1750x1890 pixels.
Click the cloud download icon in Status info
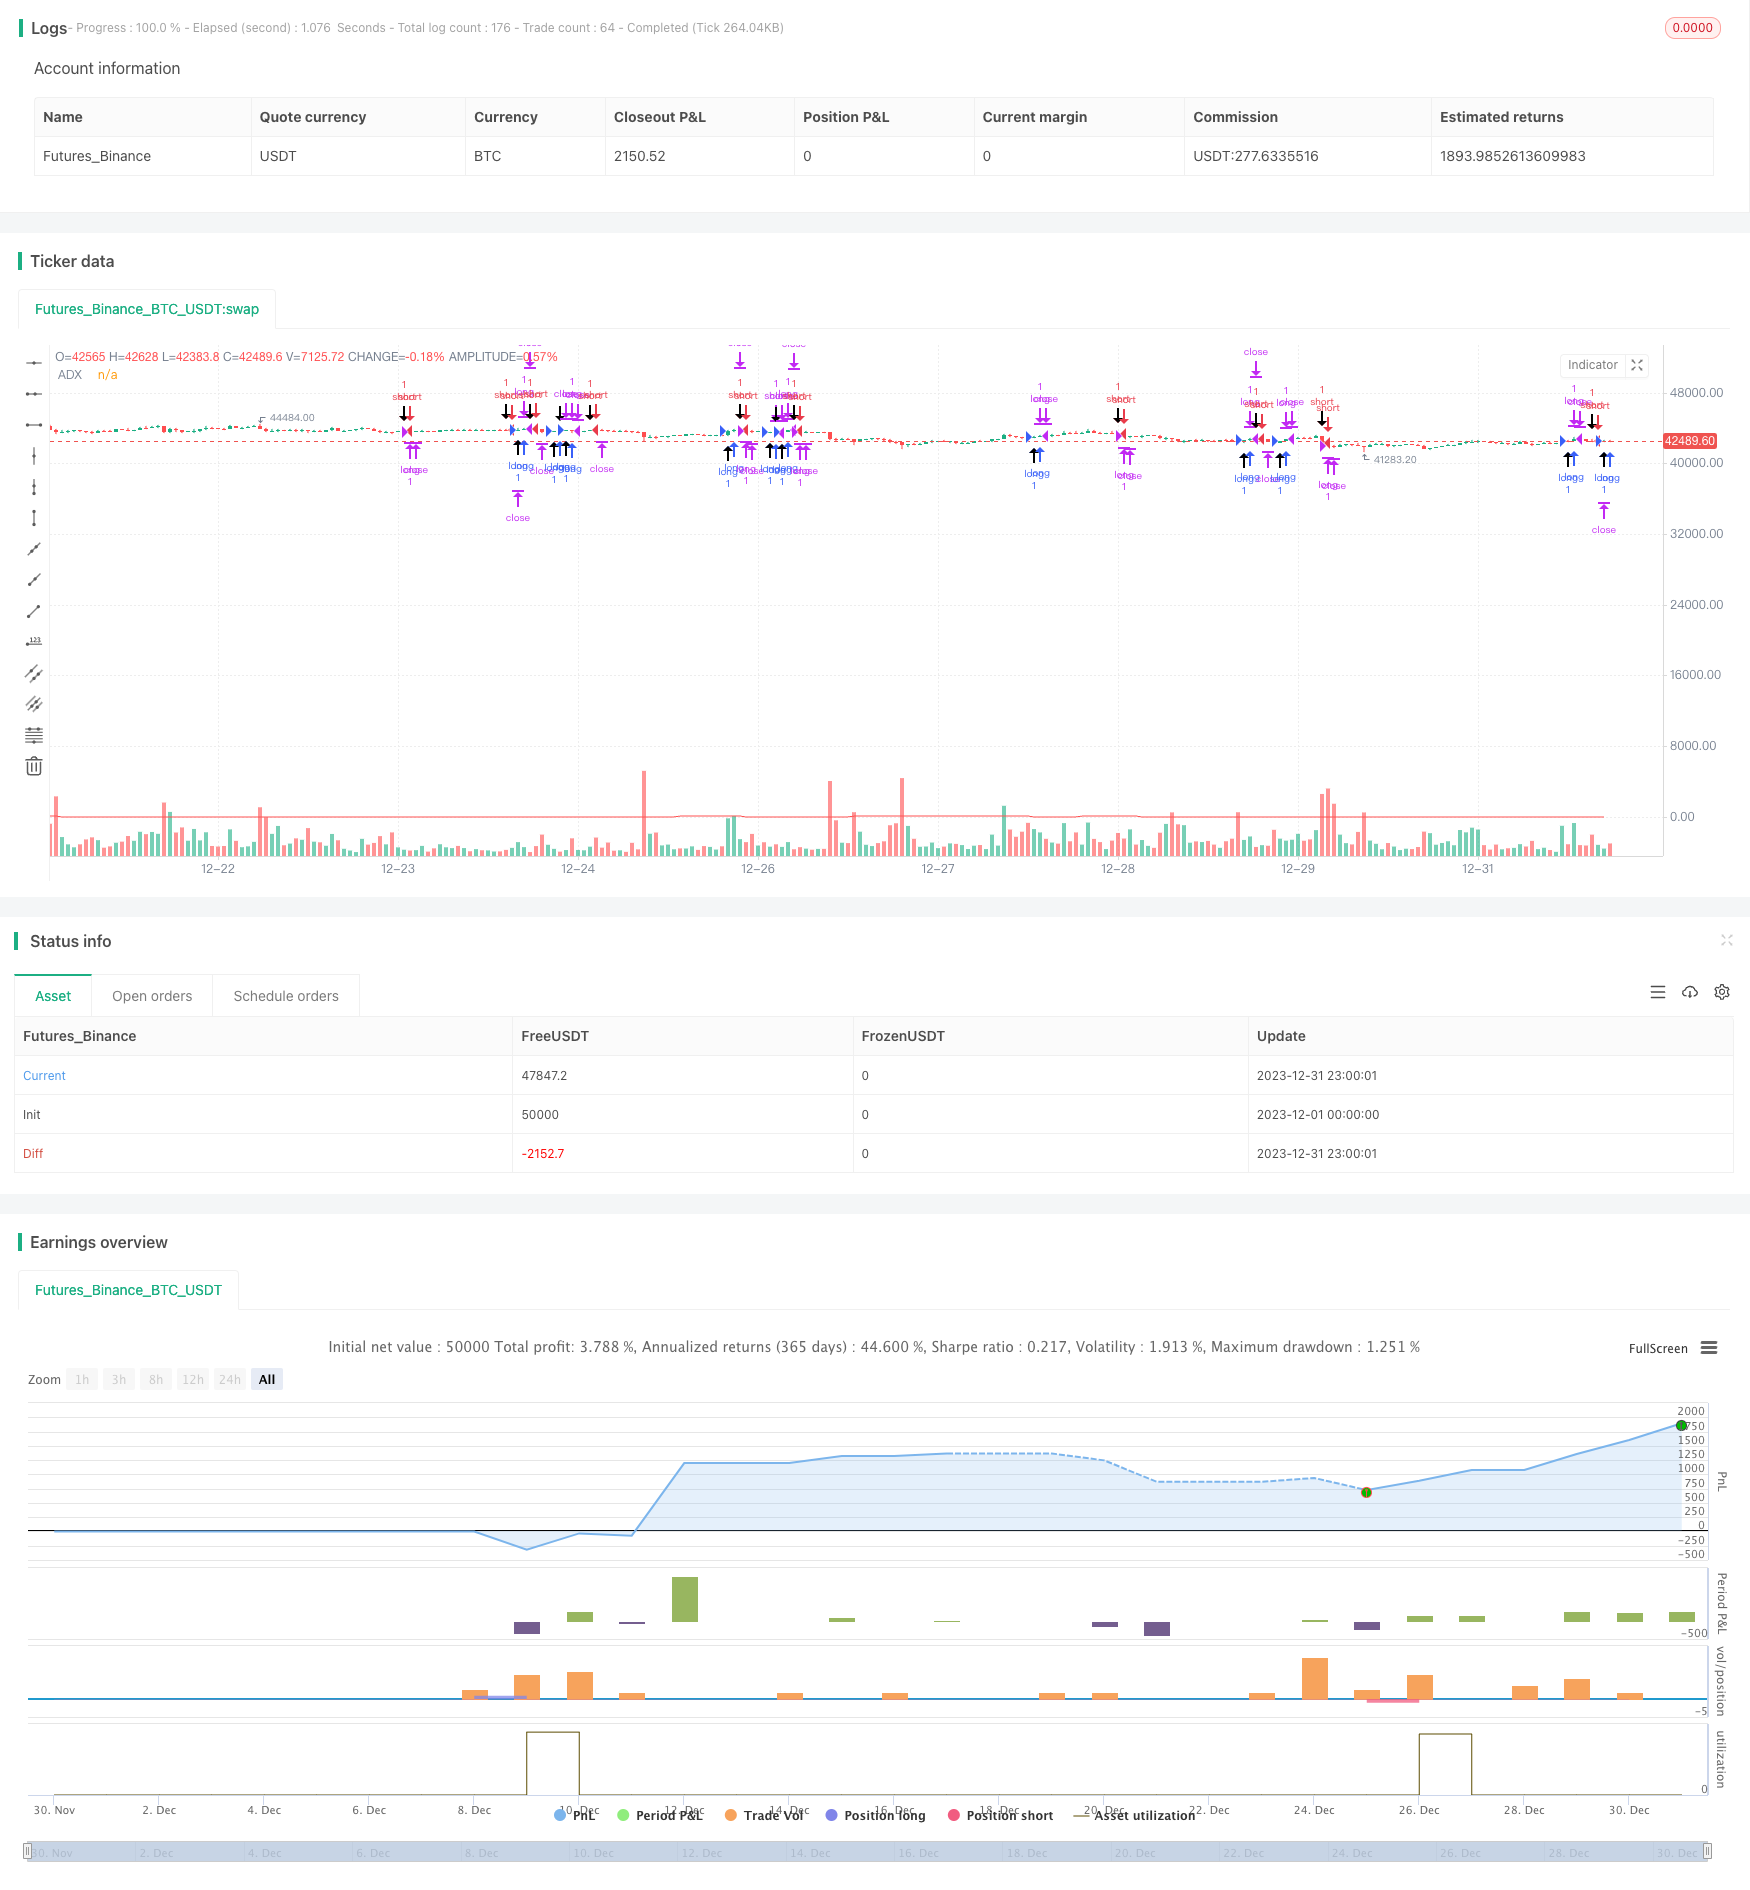click(1690, 992)
